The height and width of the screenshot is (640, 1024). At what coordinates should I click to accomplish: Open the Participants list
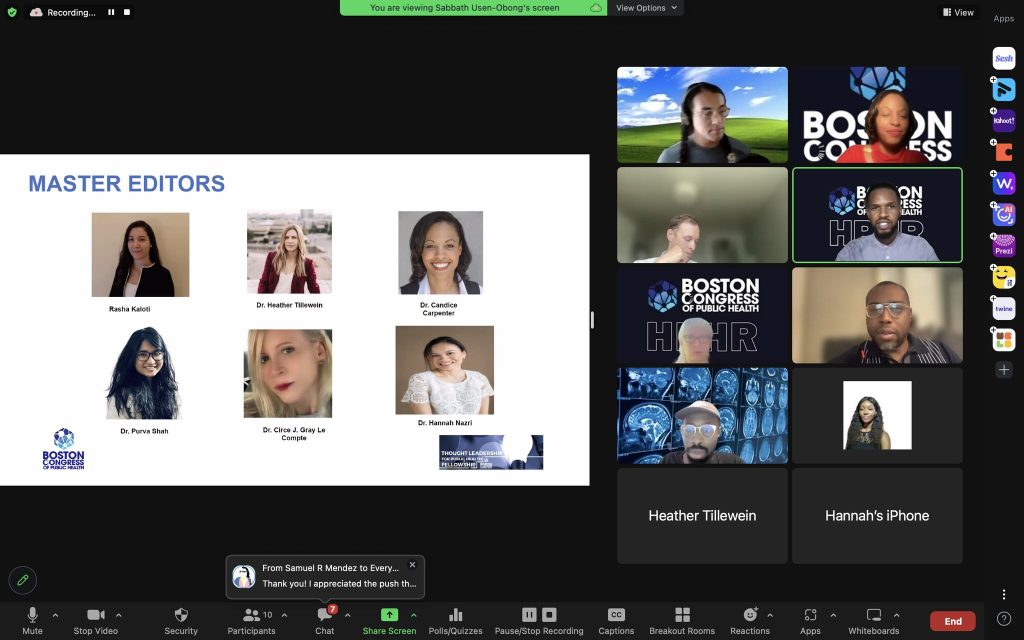(x=251, y=620)
